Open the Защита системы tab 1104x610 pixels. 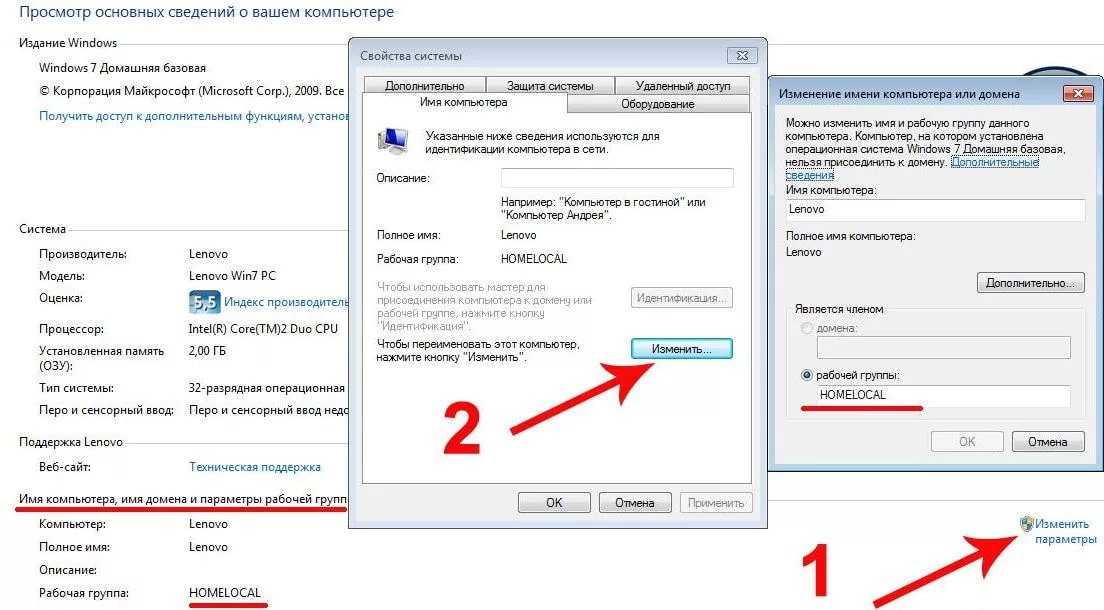click(x=550, y=85)
